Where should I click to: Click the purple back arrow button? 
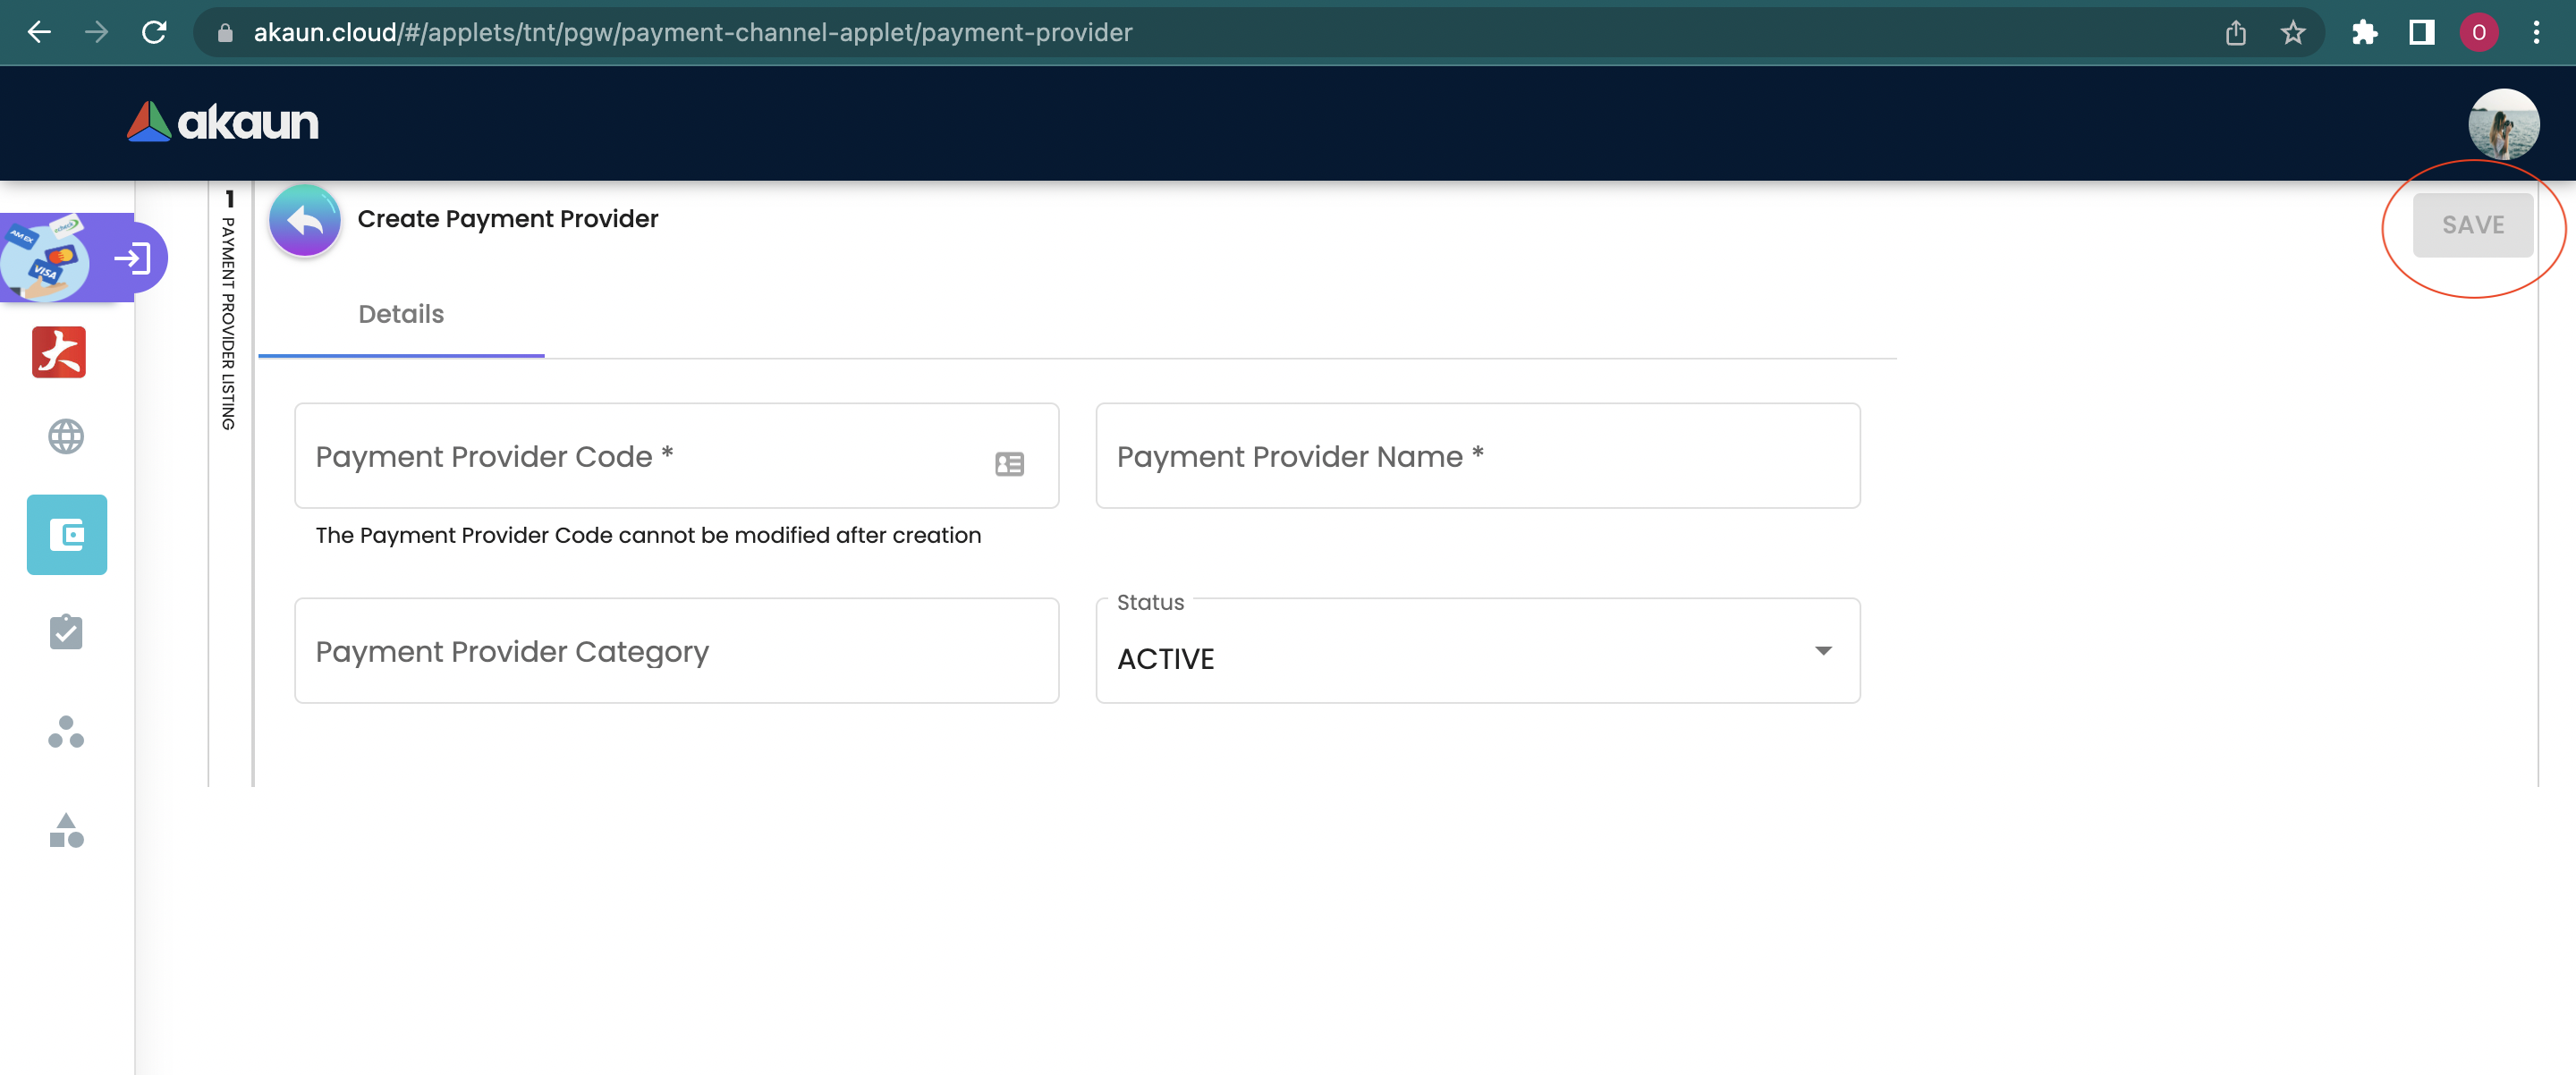pyautogui.click(x=305, y=220)
